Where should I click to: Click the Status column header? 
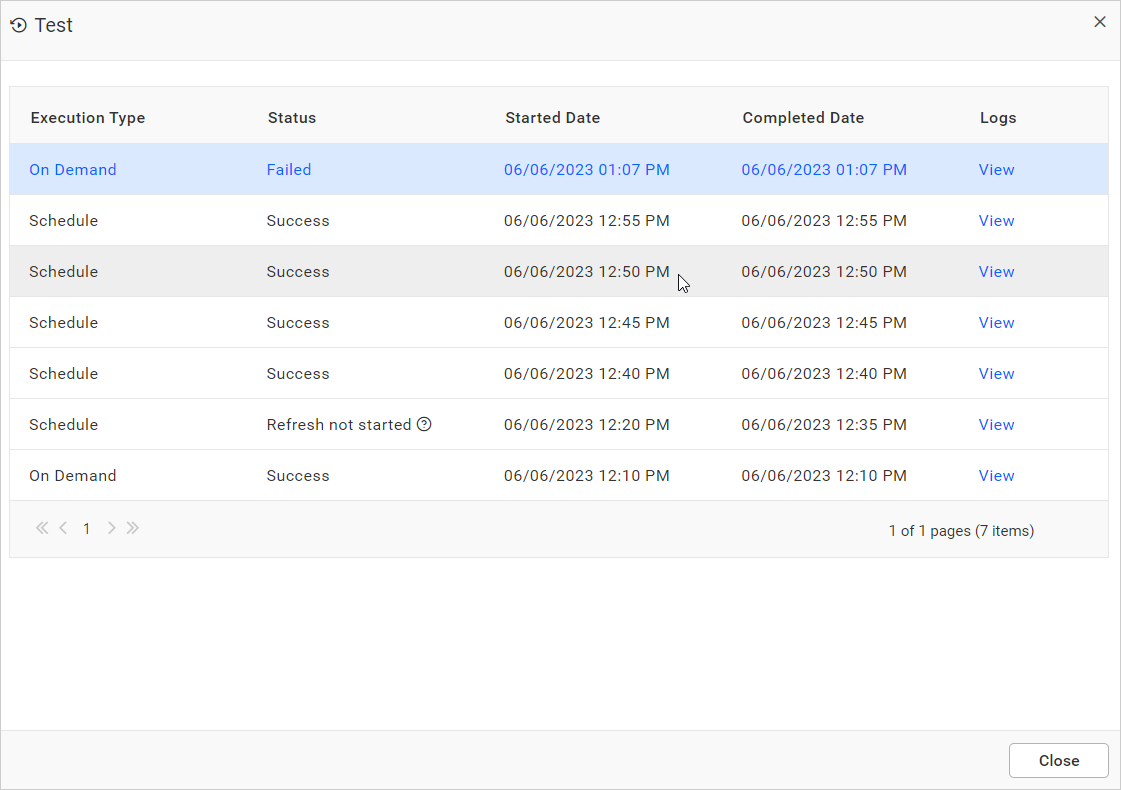coord(292,118)
